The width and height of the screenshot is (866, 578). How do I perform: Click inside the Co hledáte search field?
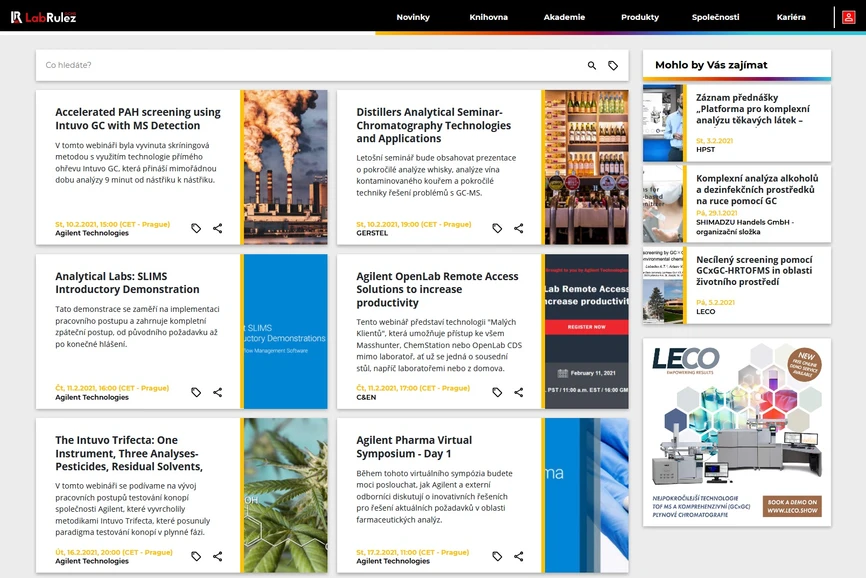pos(200,63)
